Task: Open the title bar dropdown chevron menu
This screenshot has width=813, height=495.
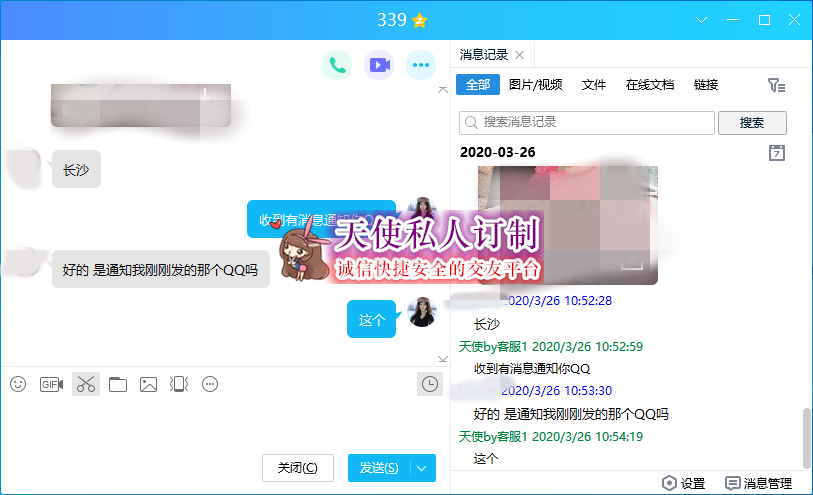Action: point(703,20)
